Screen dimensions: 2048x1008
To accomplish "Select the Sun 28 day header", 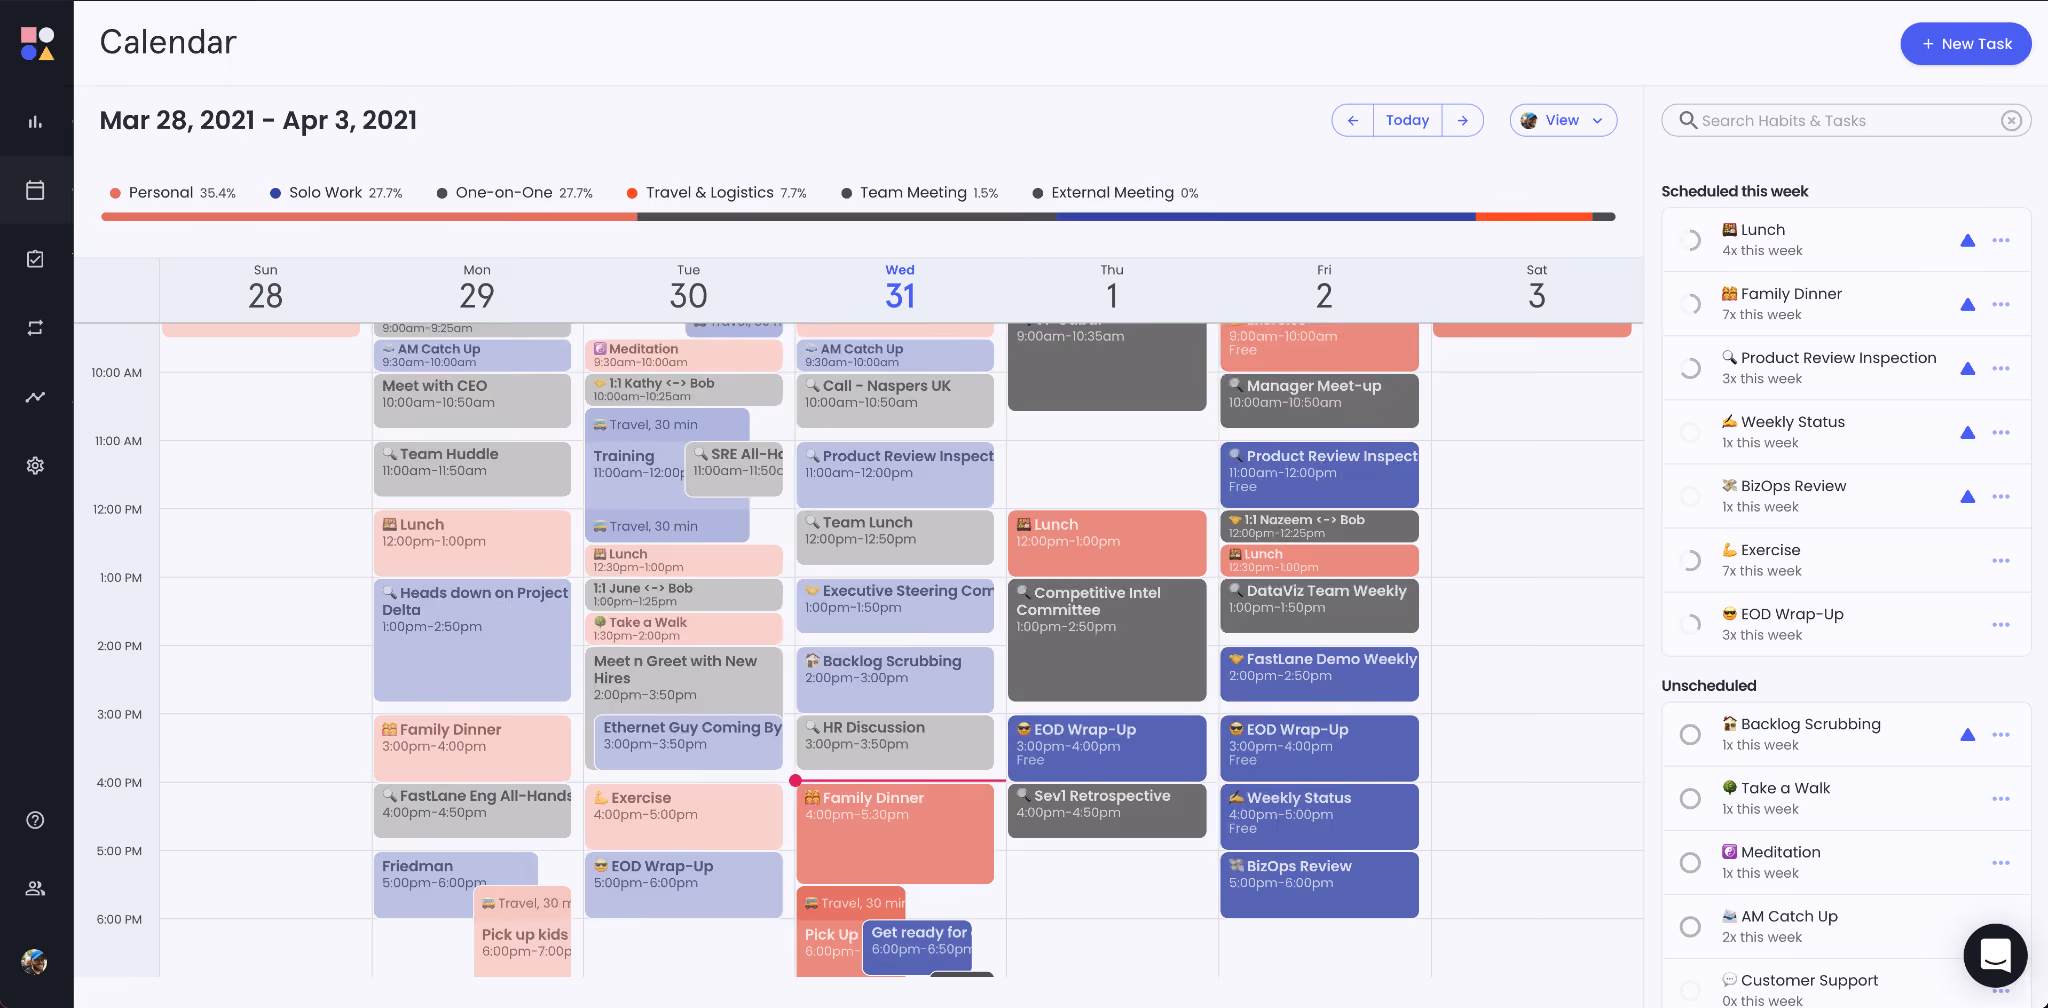I will [265, 288].
